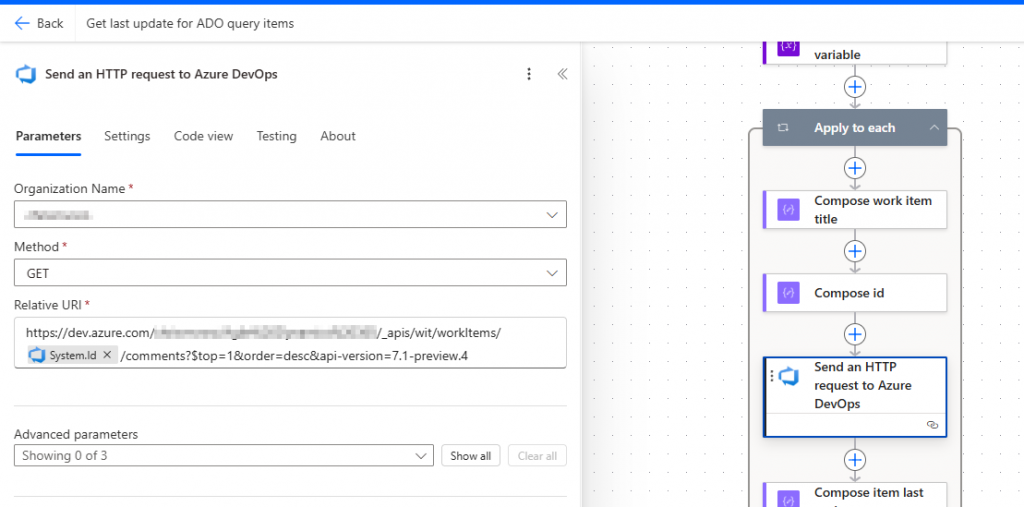1024x507 pixels.
Task: Open the Testing tab
Action: click(276, 136)
